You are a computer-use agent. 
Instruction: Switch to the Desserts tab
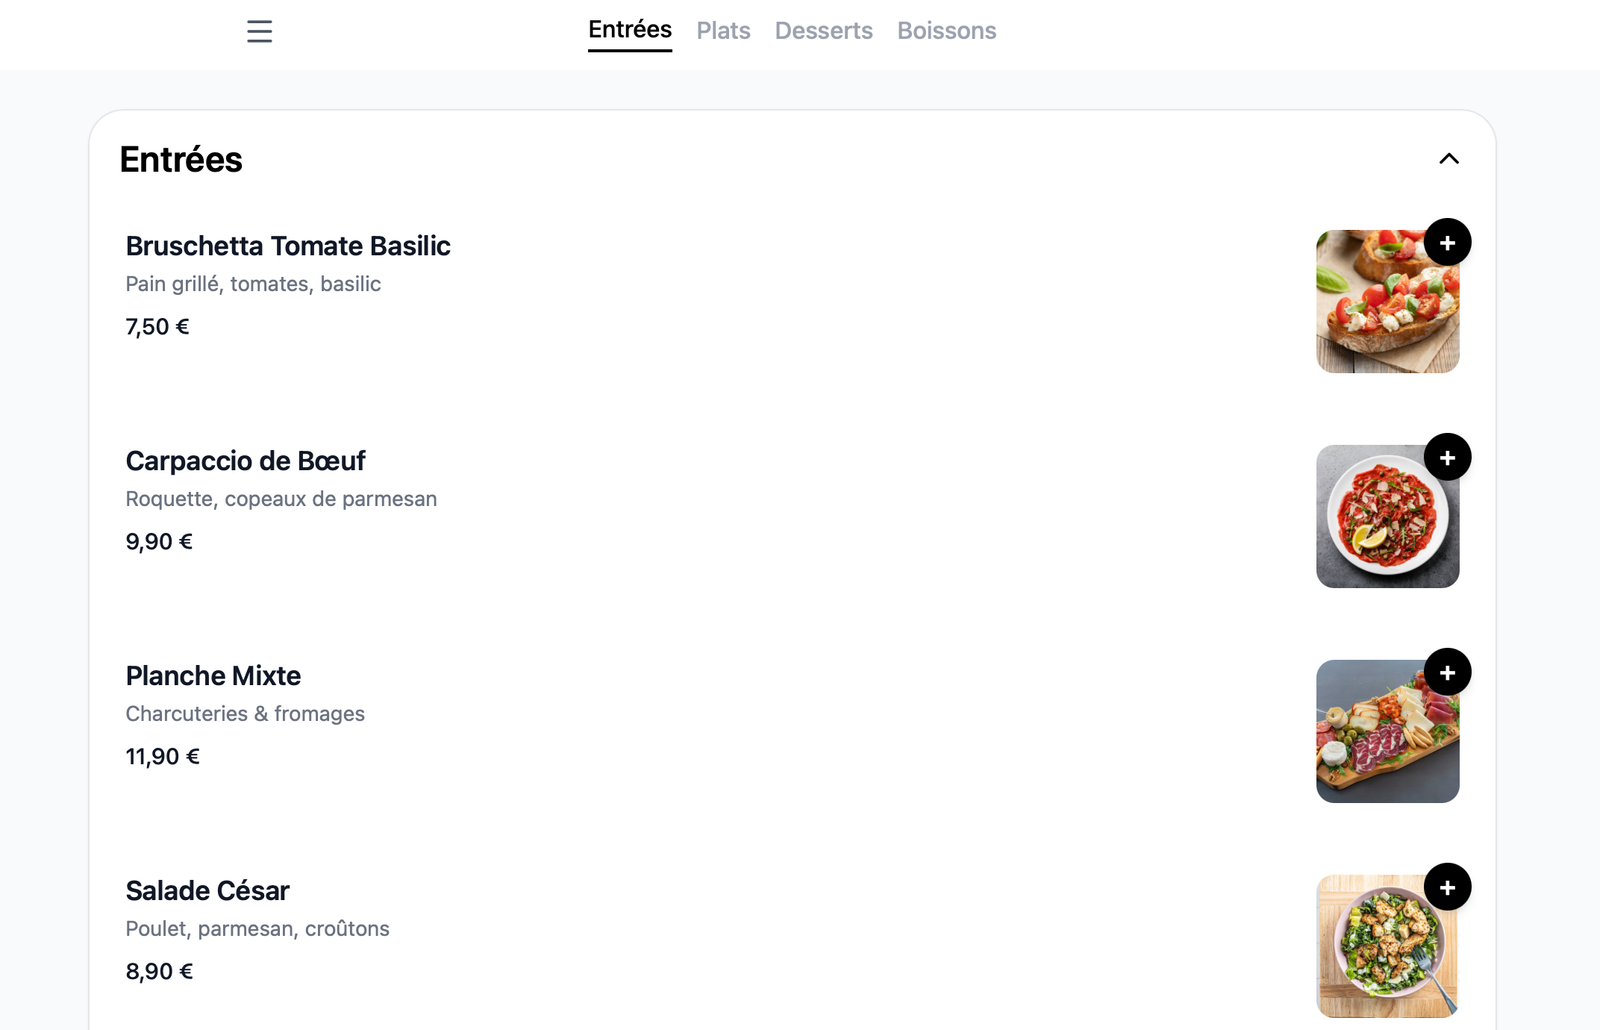pyautogui.click(x=823, y=31)
